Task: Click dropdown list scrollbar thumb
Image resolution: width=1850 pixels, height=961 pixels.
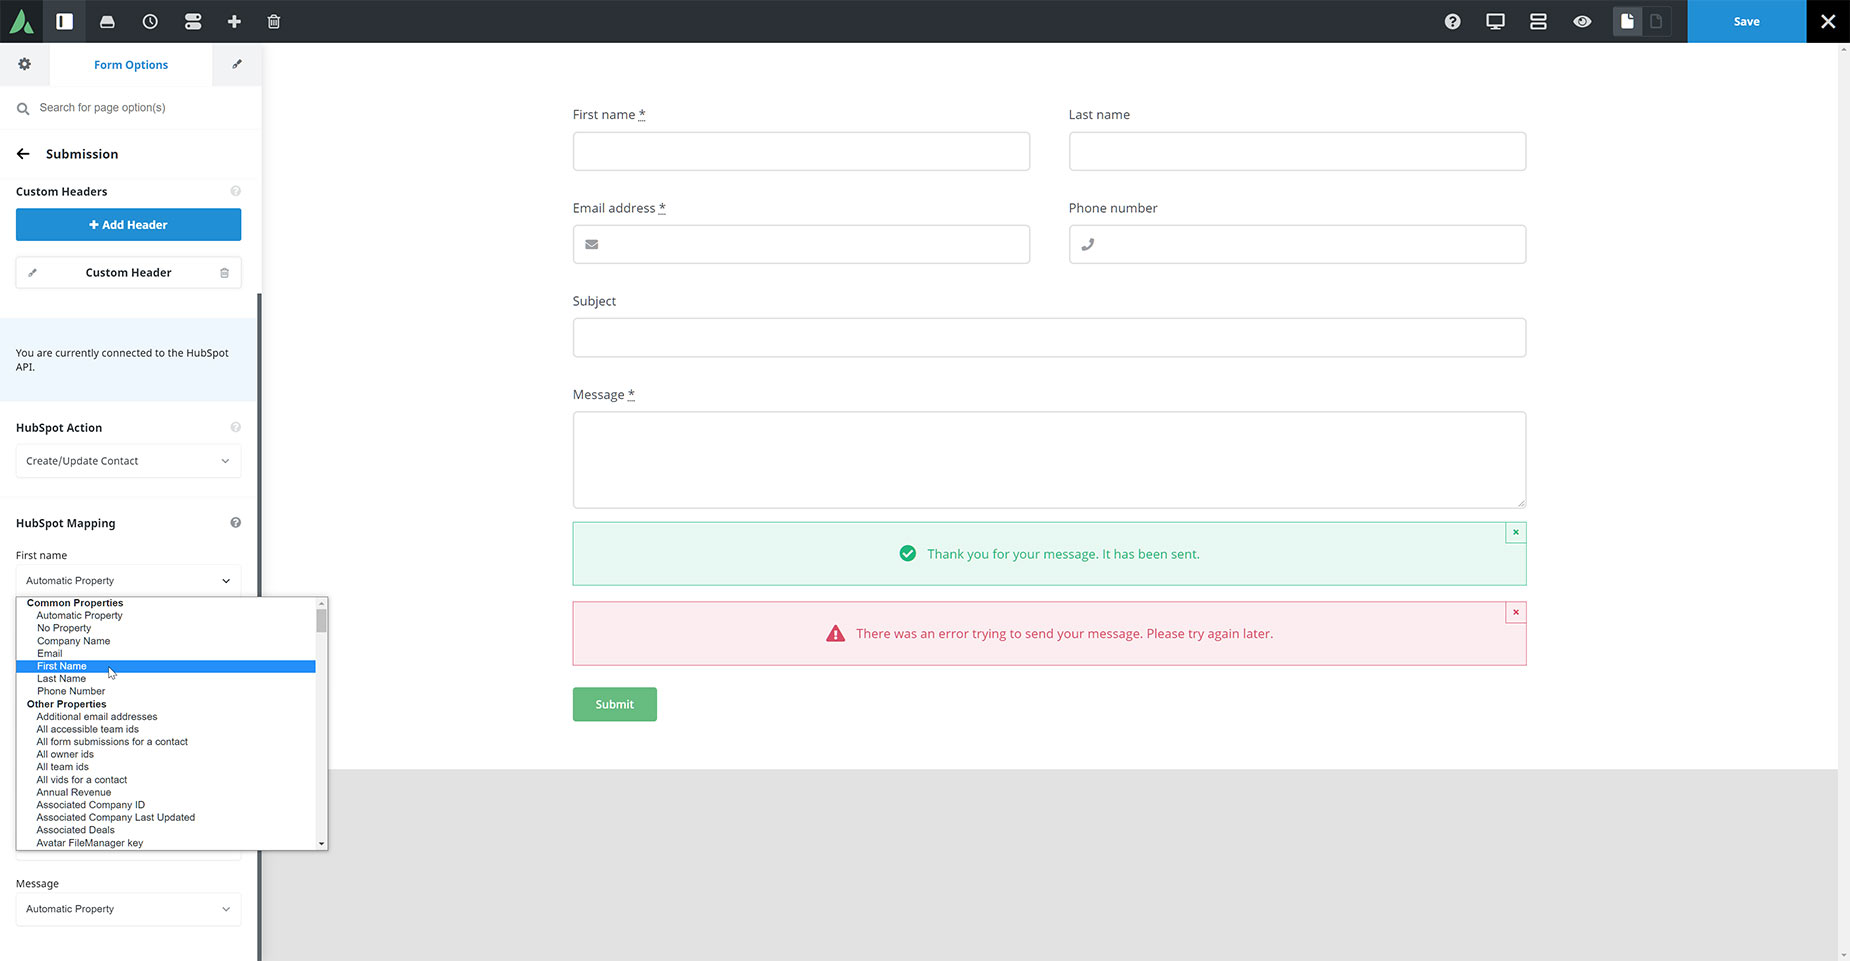Action: coord(322,621)
